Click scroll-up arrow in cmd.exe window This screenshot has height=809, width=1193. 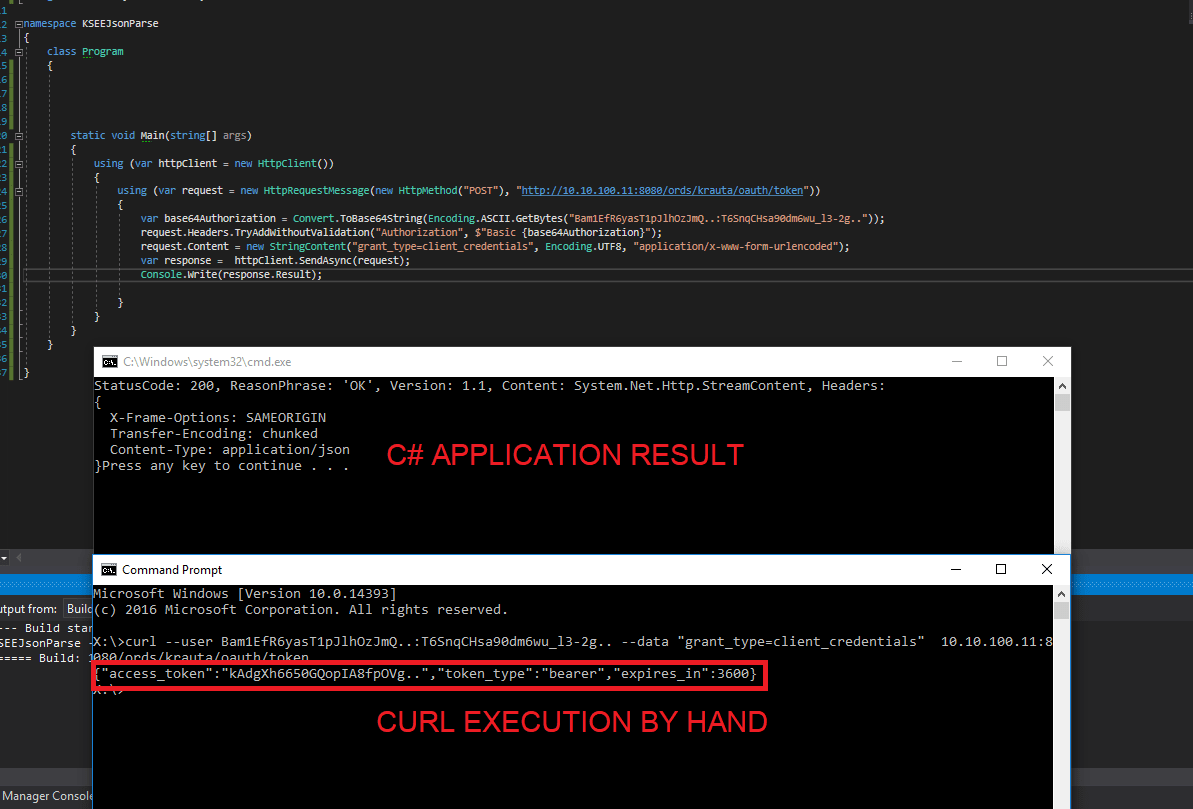(1062, 386)
